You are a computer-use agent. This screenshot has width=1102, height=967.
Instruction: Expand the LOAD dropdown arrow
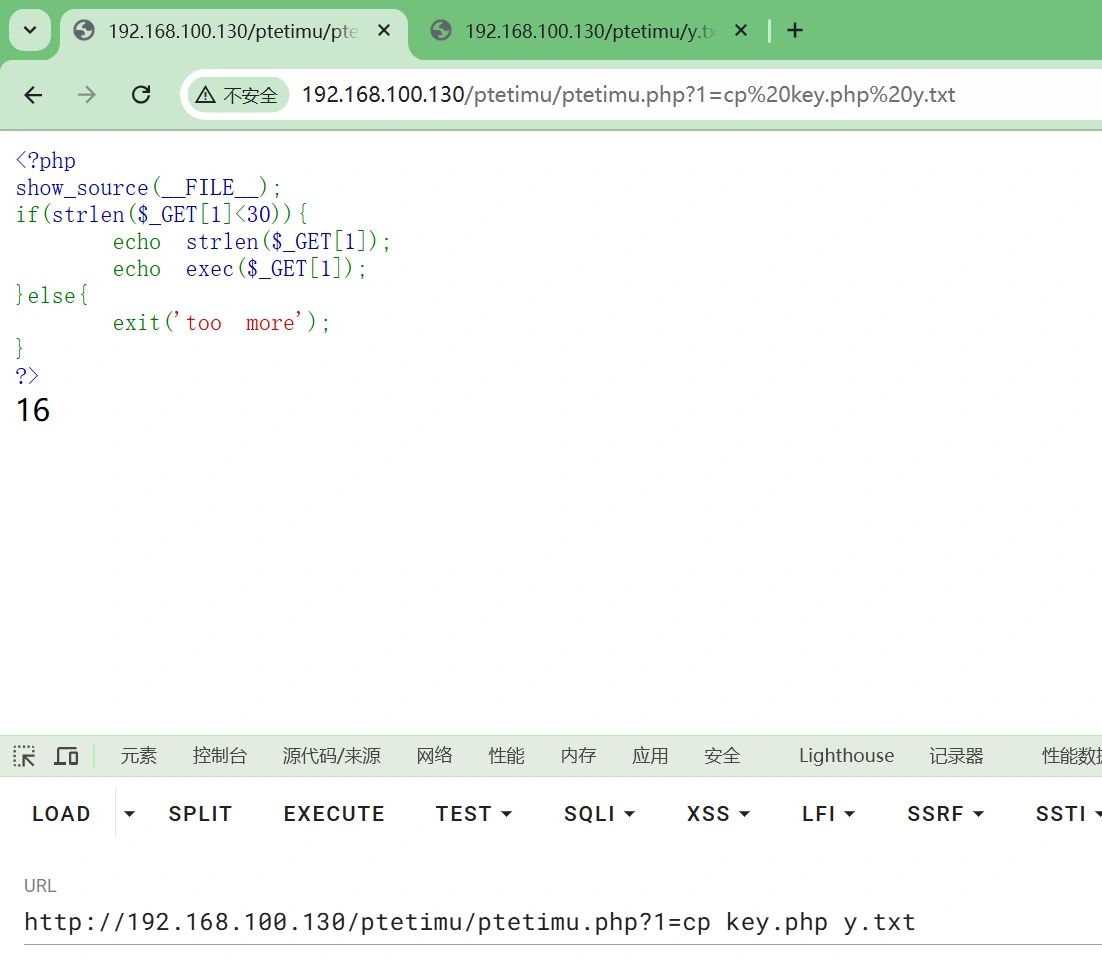point(129,814)
